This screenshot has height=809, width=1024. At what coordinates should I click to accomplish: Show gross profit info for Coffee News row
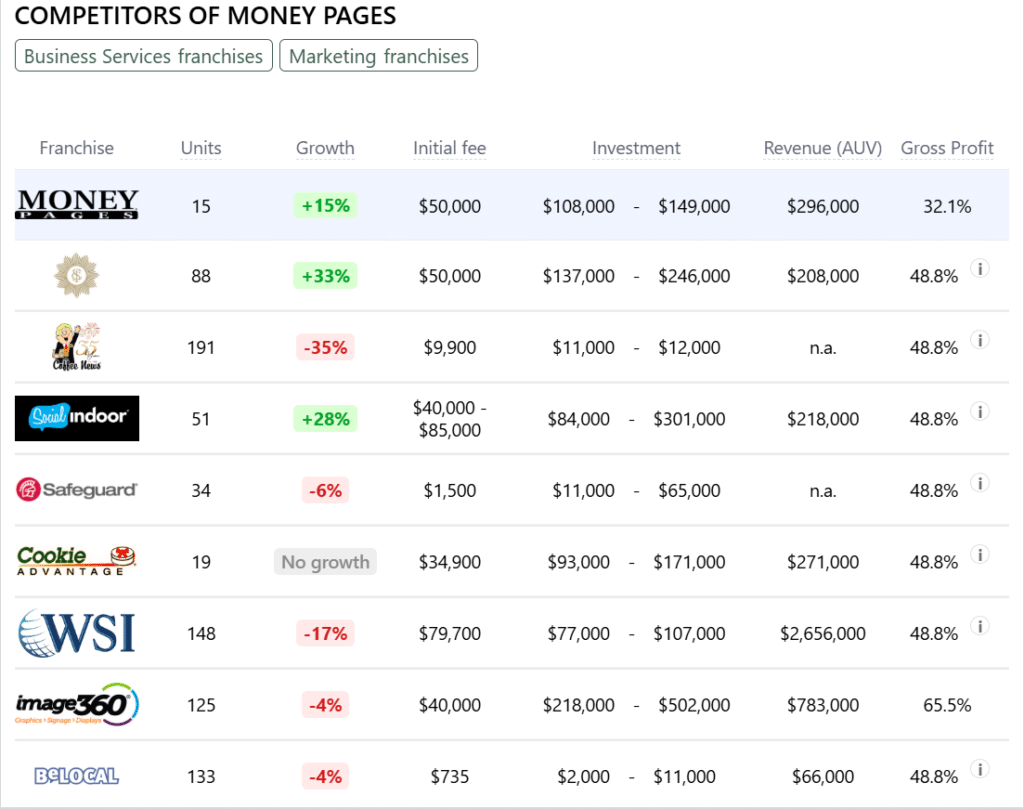point(980,340)
